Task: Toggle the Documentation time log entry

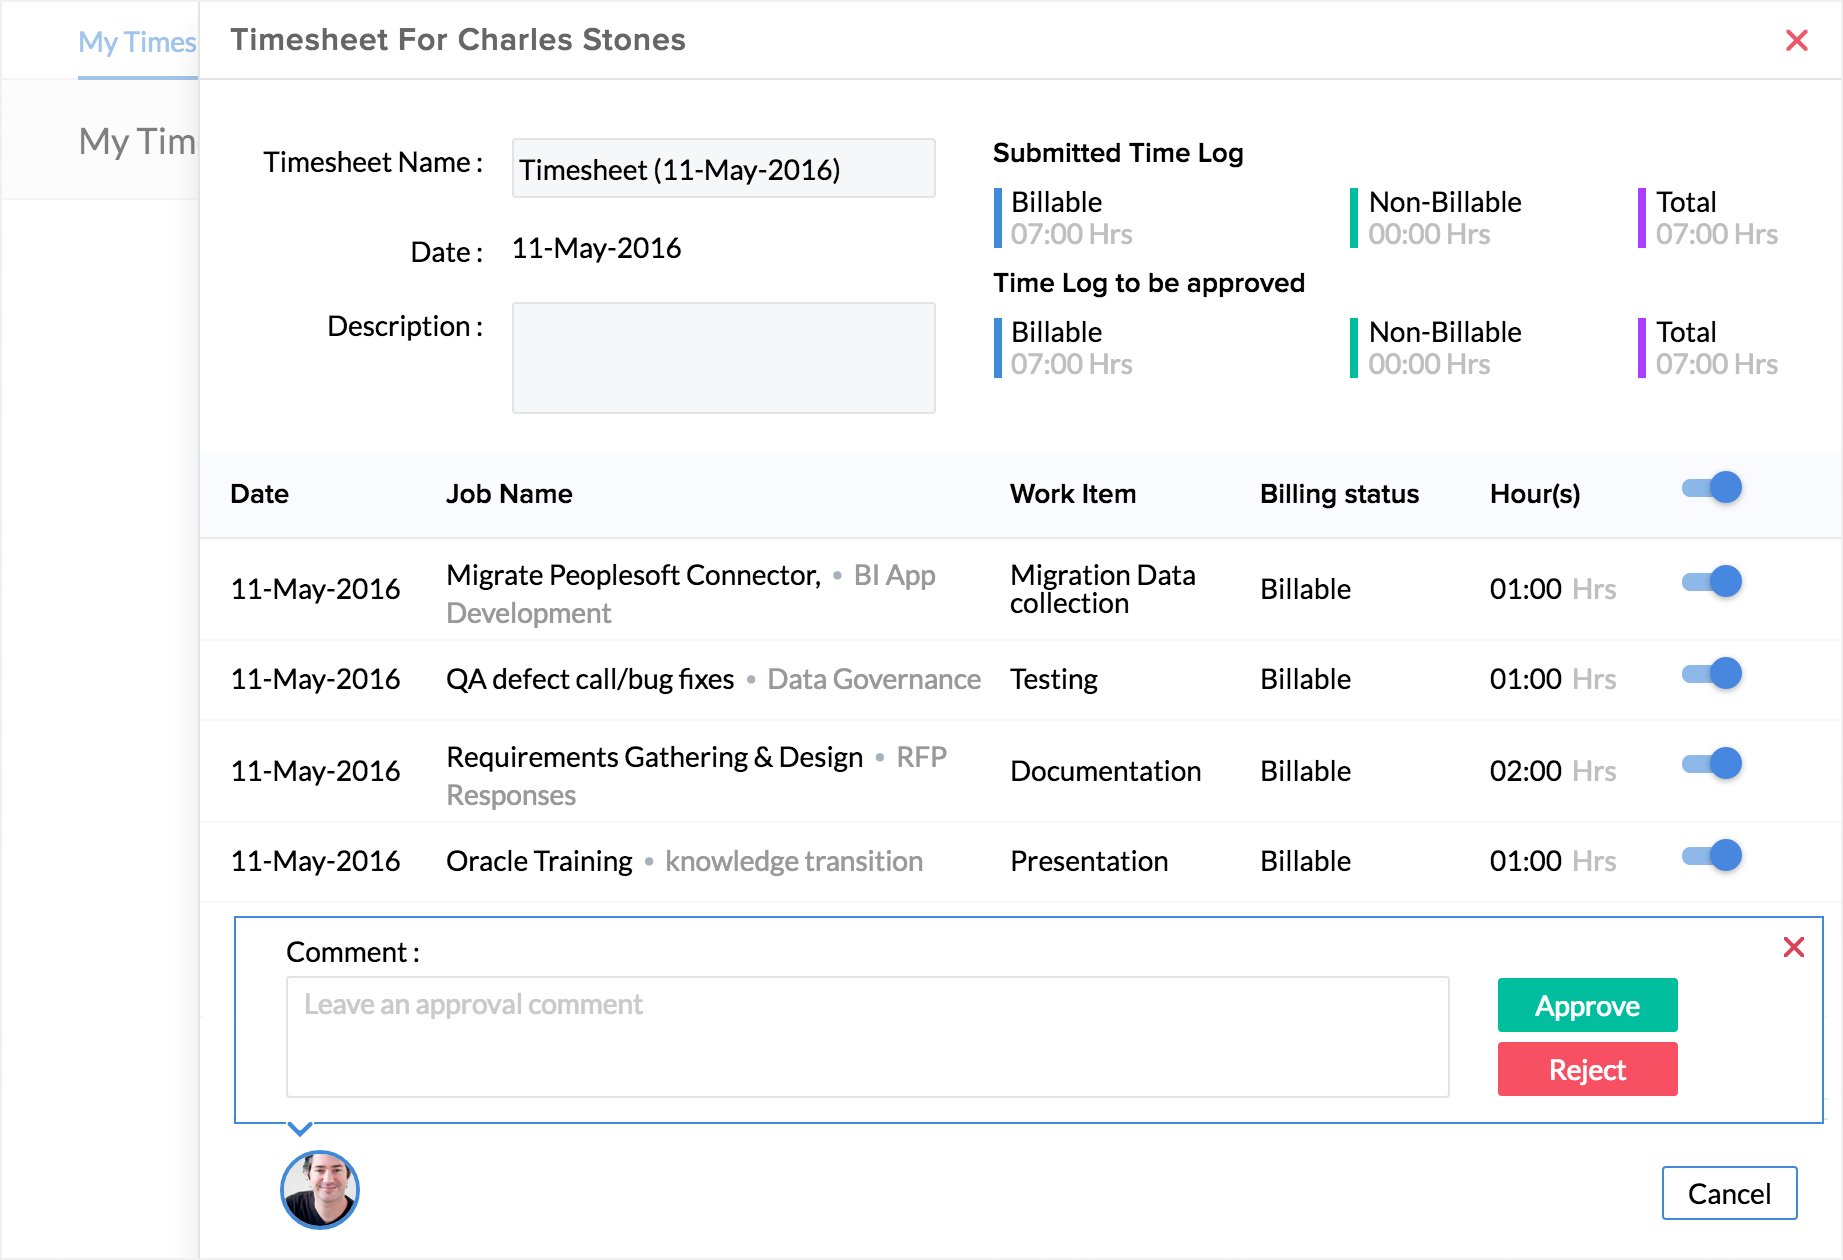Action: 1712,764
